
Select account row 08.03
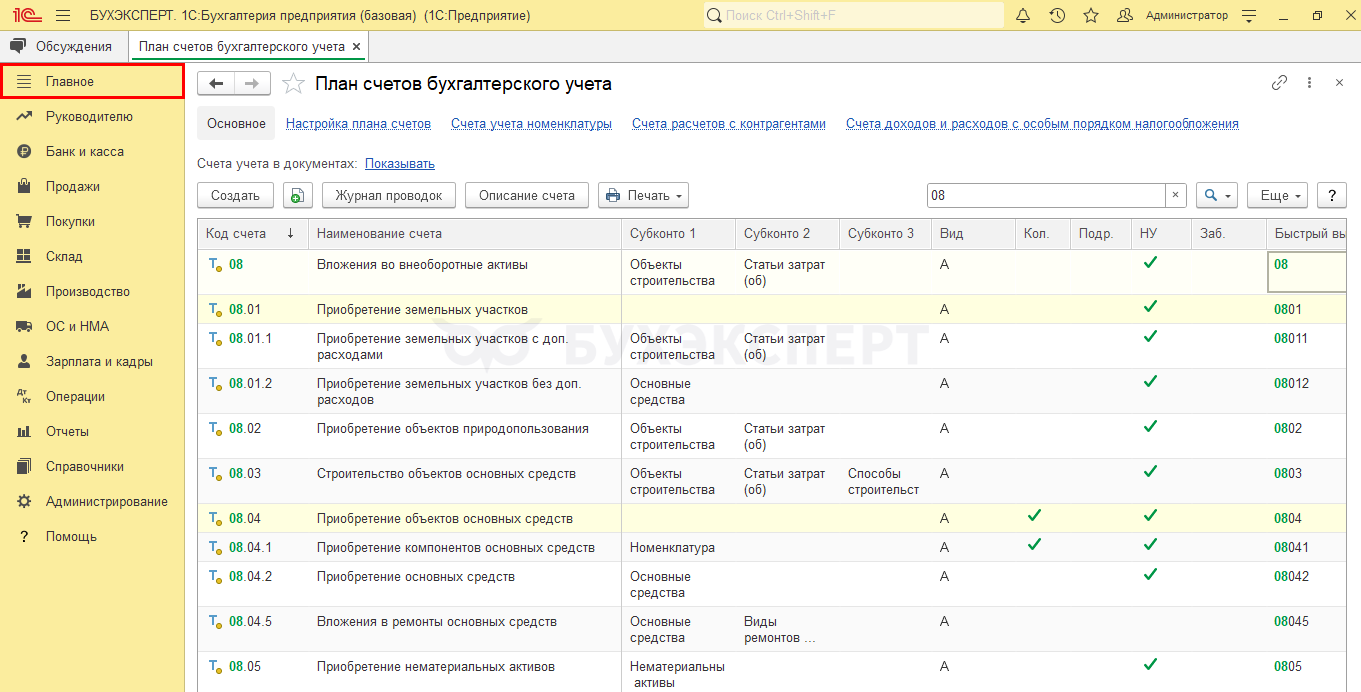click(772, 481)
